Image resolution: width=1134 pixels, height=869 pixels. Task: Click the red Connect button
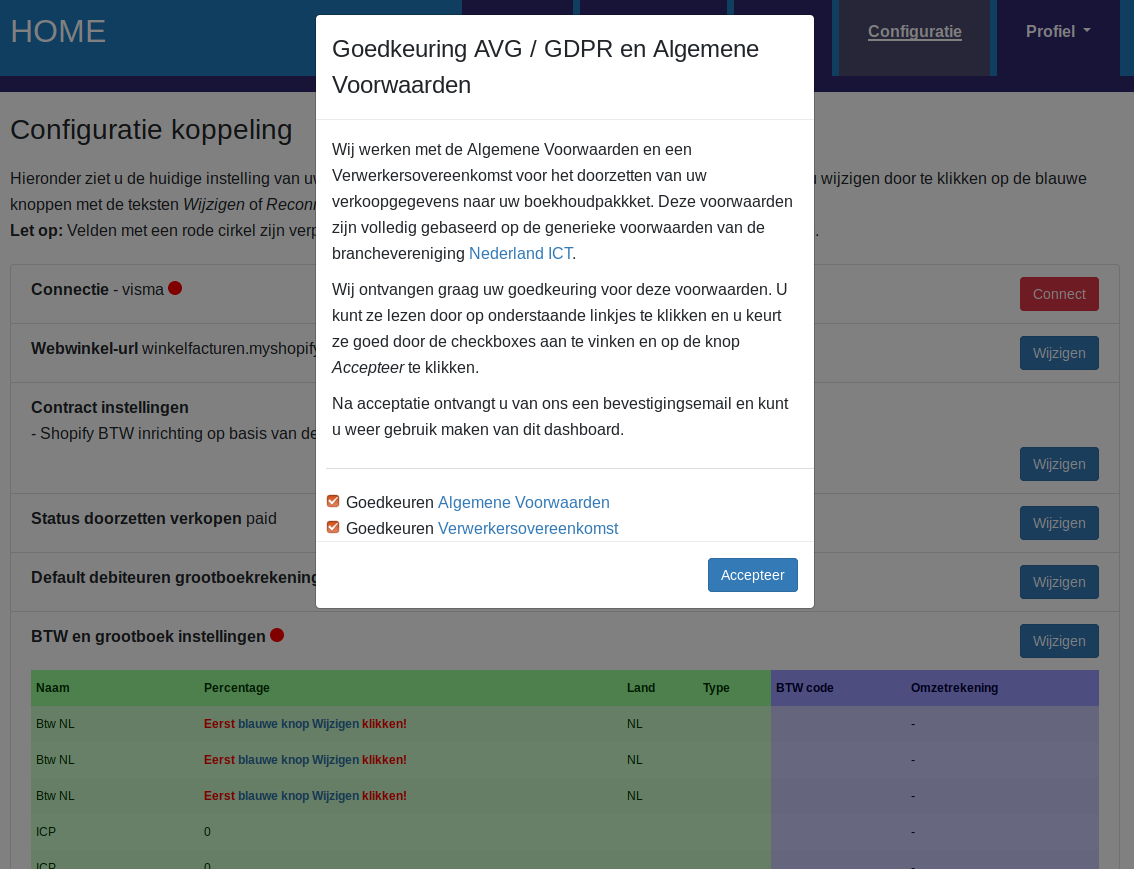pos(1058,294)
